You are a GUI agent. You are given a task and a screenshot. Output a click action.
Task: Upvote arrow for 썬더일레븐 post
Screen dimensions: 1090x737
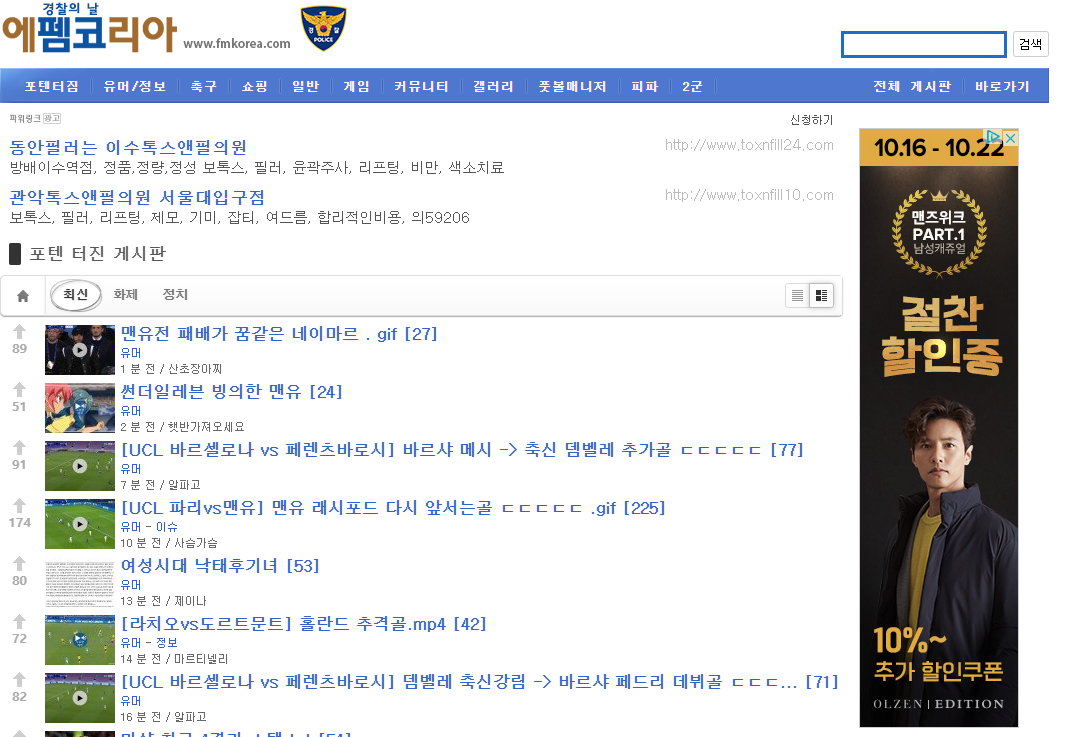[19, 390]
